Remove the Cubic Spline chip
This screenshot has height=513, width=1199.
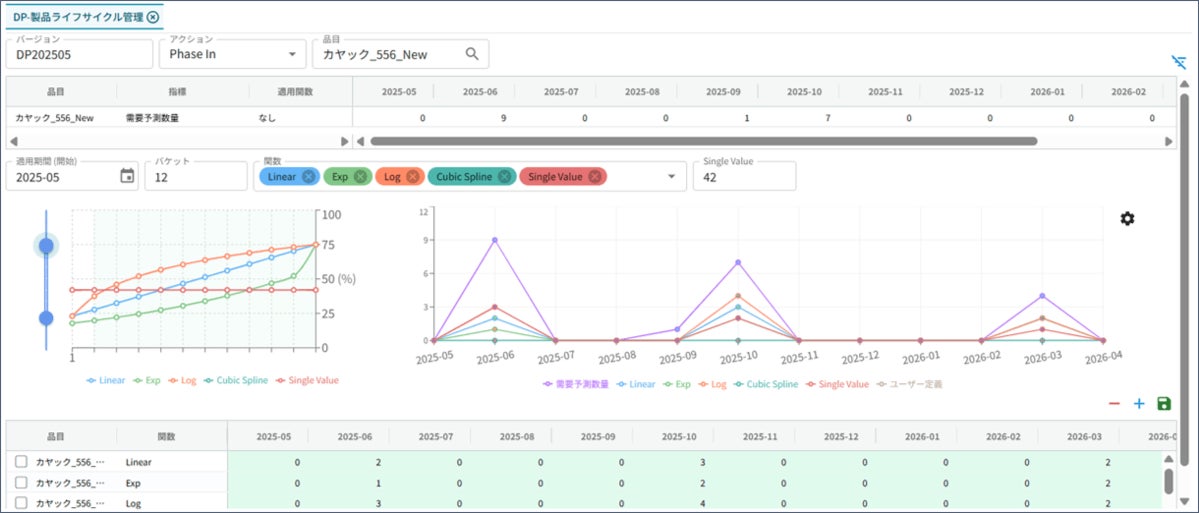[504, 176]
